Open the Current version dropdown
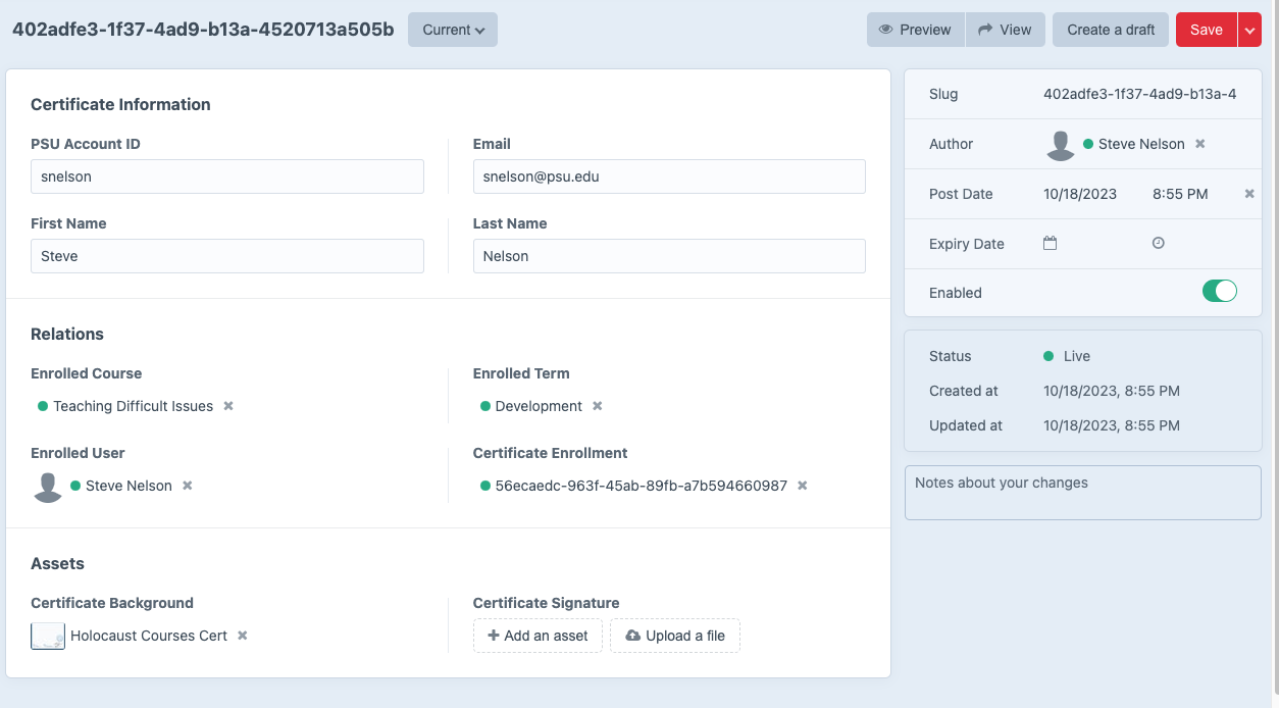This screenshot has width=1279, height=708. click(x=452, y=29)
